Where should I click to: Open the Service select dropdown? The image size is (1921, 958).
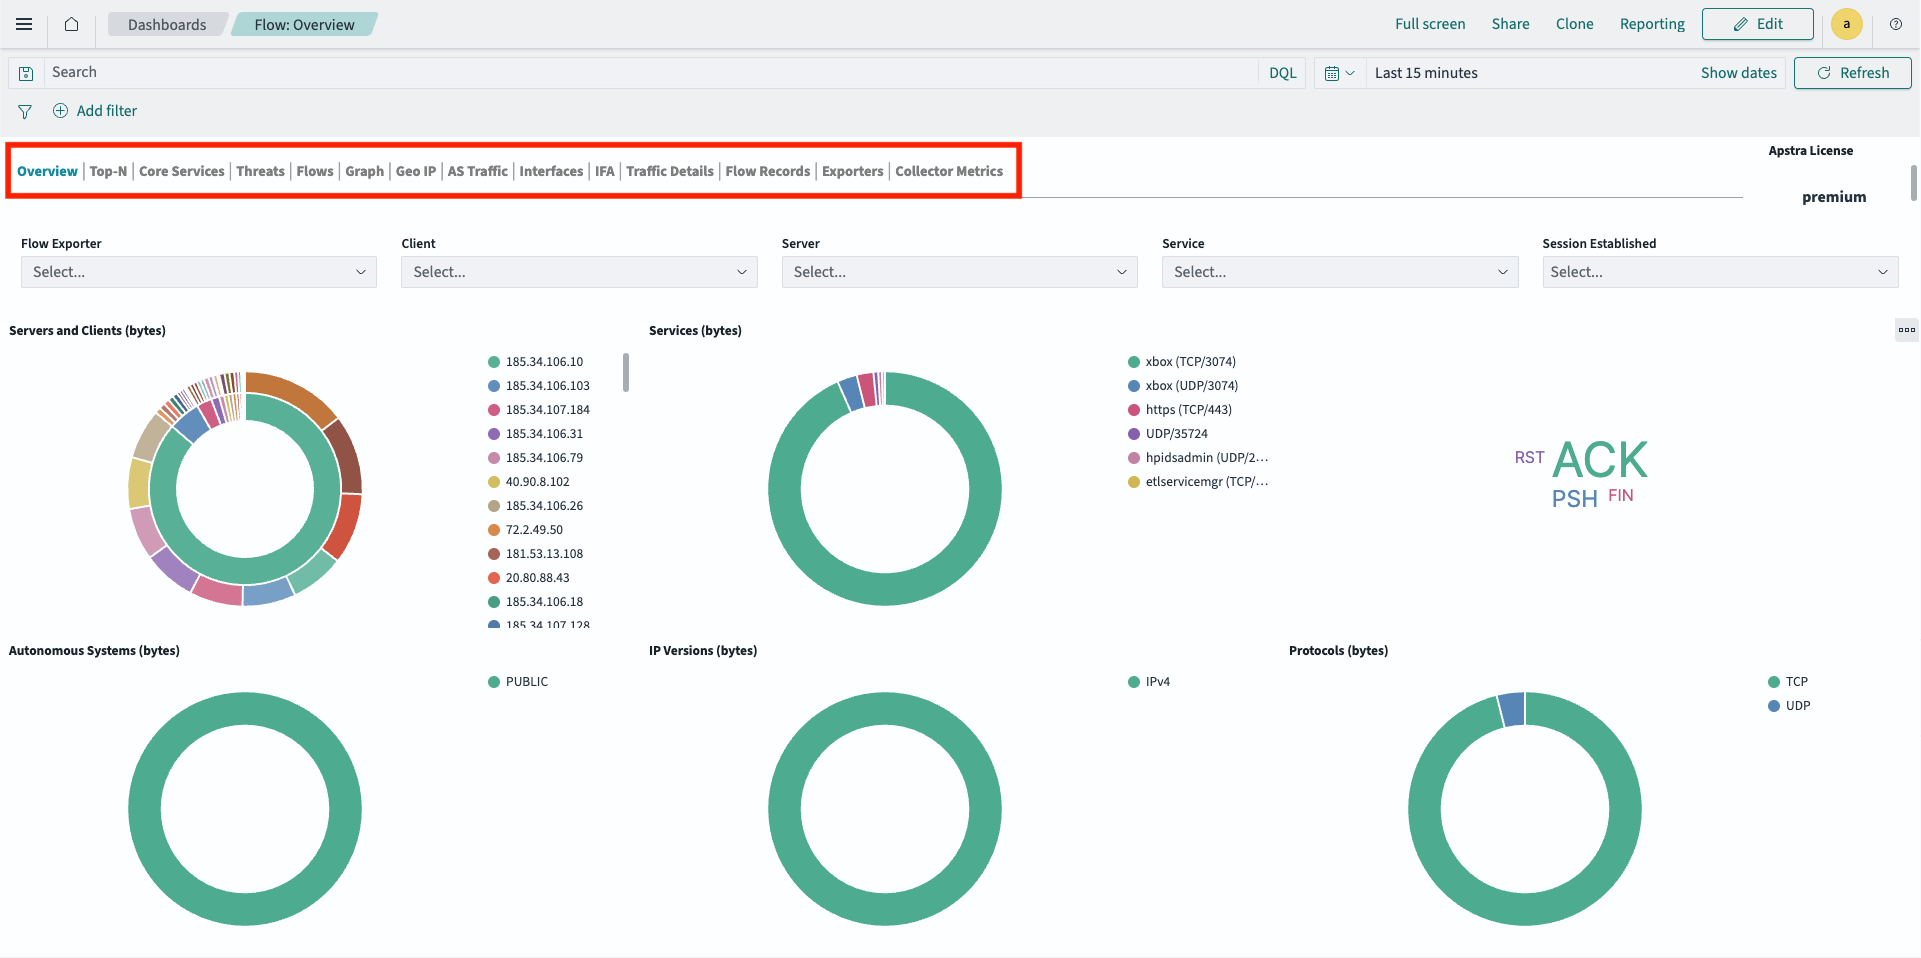pyautogui.click(x=1340, y=272)
